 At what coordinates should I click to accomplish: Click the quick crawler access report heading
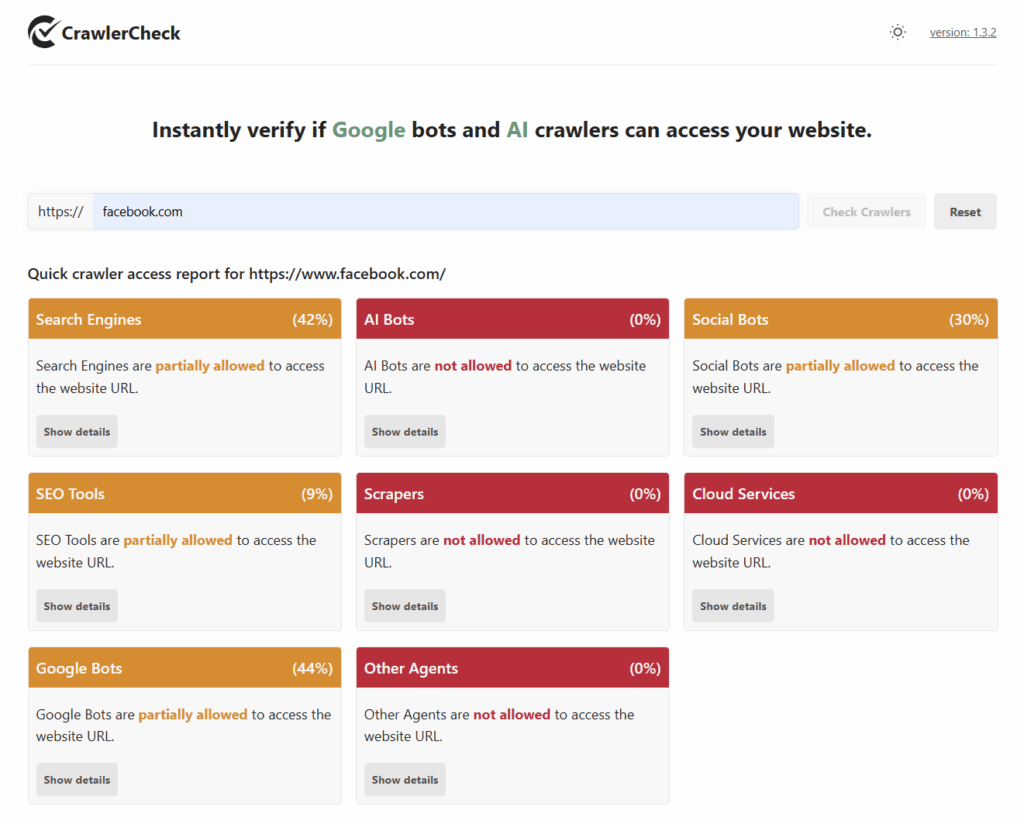(236, 274)
